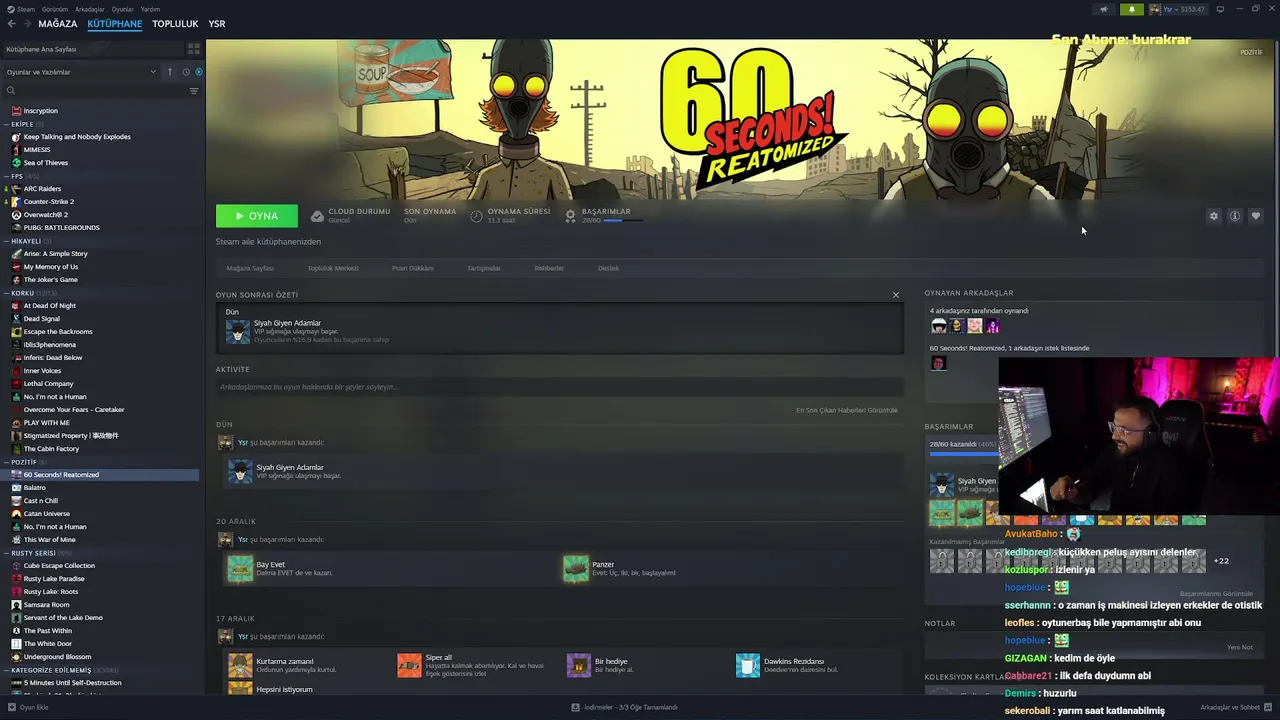Open the Puan Dükkânı link
The width and height of the screenshot is (1280, 720).
tap(413, 268)
